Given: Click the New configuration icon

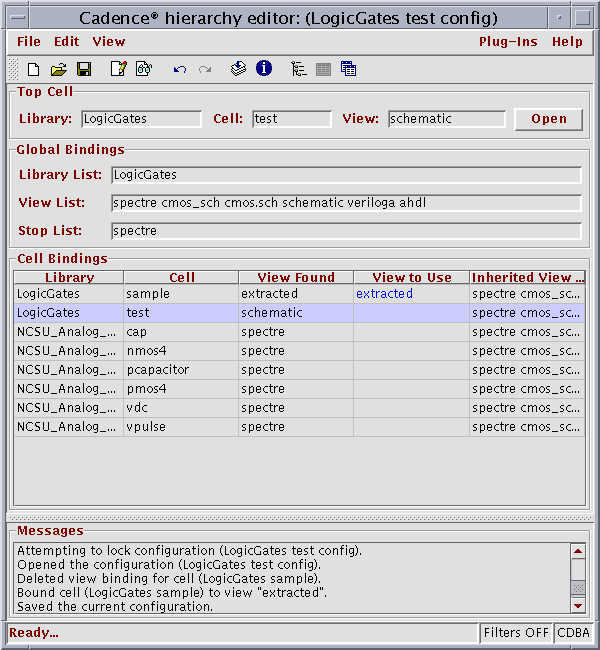Looking at the screenshot, I should [33, 69].
